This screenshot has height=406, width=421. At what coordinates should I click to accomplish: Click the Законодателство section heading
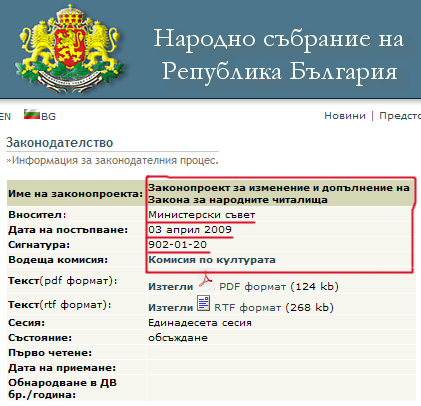point(60,143)
